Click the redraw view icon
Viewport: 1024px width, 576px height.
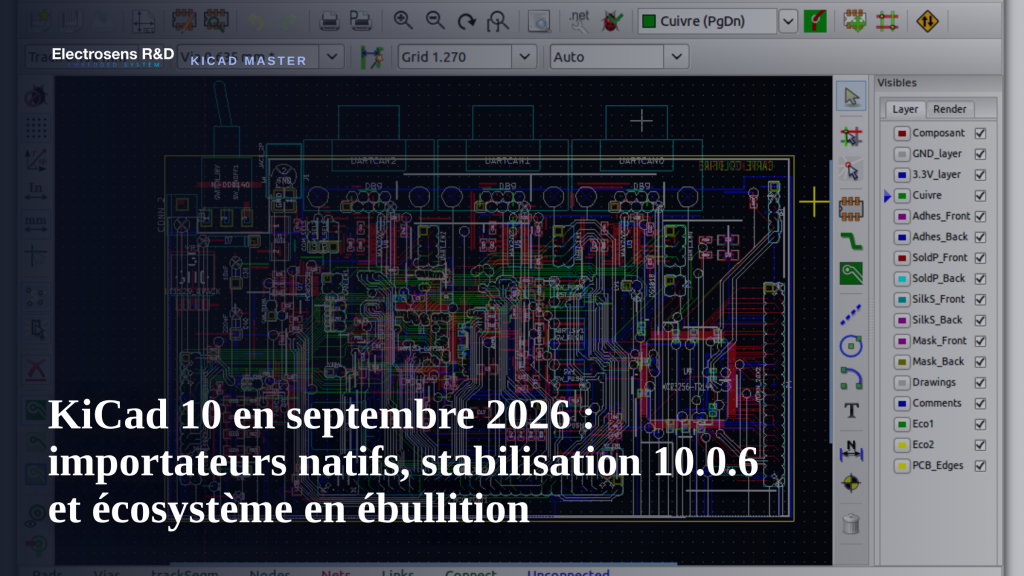point(466,21)
